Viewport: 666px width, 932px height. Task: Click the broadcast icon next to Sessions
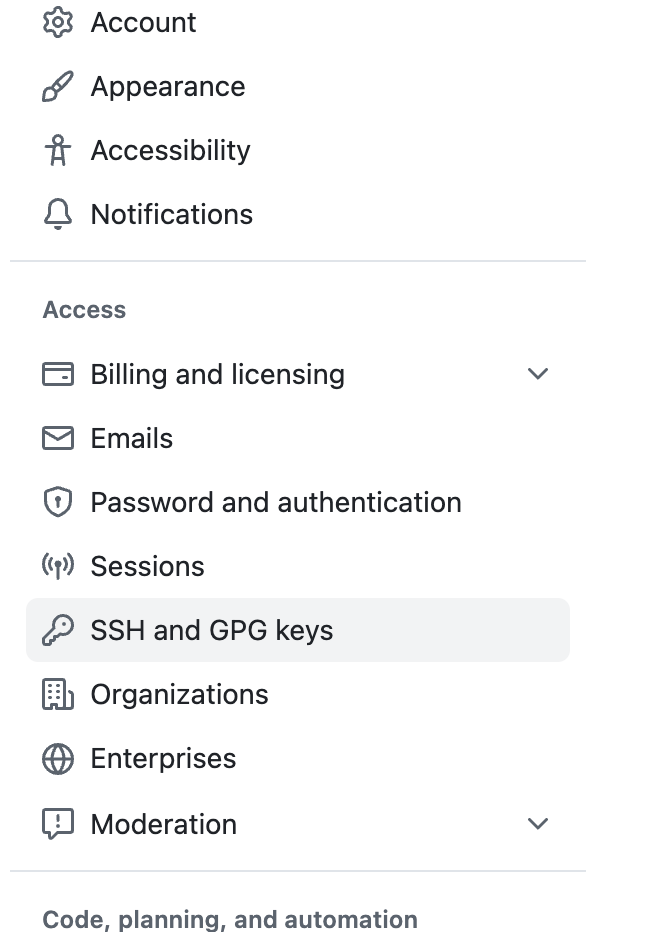click(58, 567)
